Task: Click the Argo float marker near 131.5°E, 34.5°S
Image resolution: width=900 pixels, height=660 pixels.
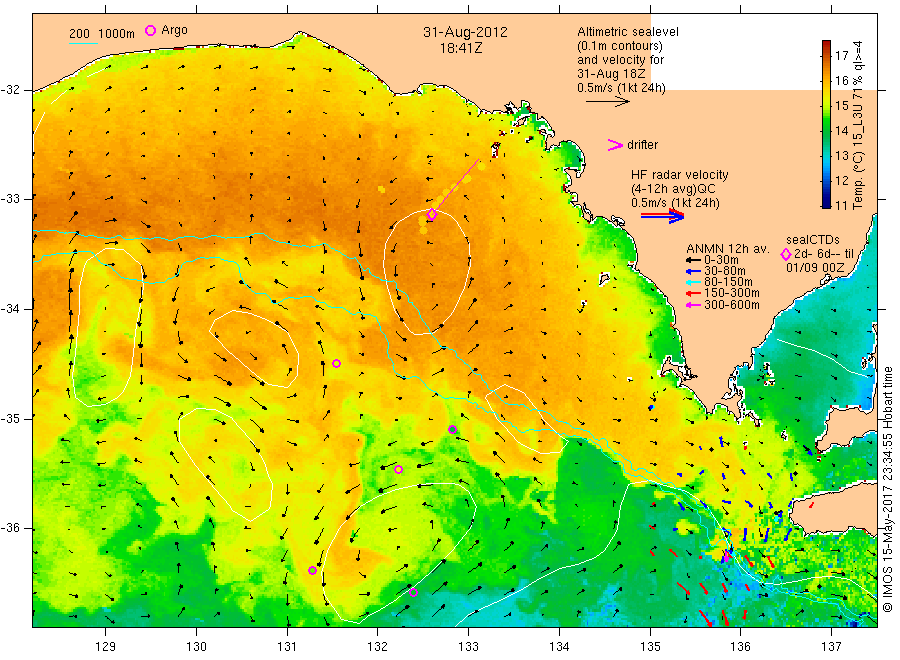Action: pyautogui.click(x=337, y=363)
